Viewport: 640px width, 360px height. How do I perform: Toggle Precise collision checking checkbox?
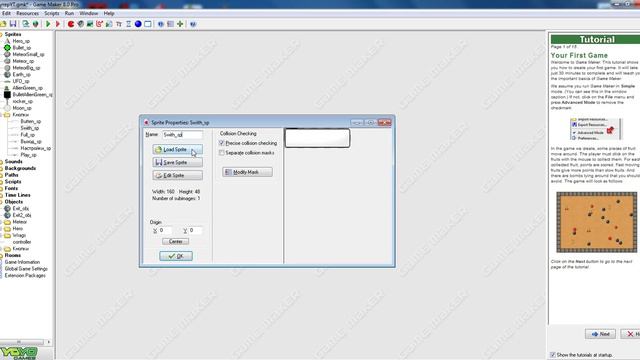pos(222,143)
